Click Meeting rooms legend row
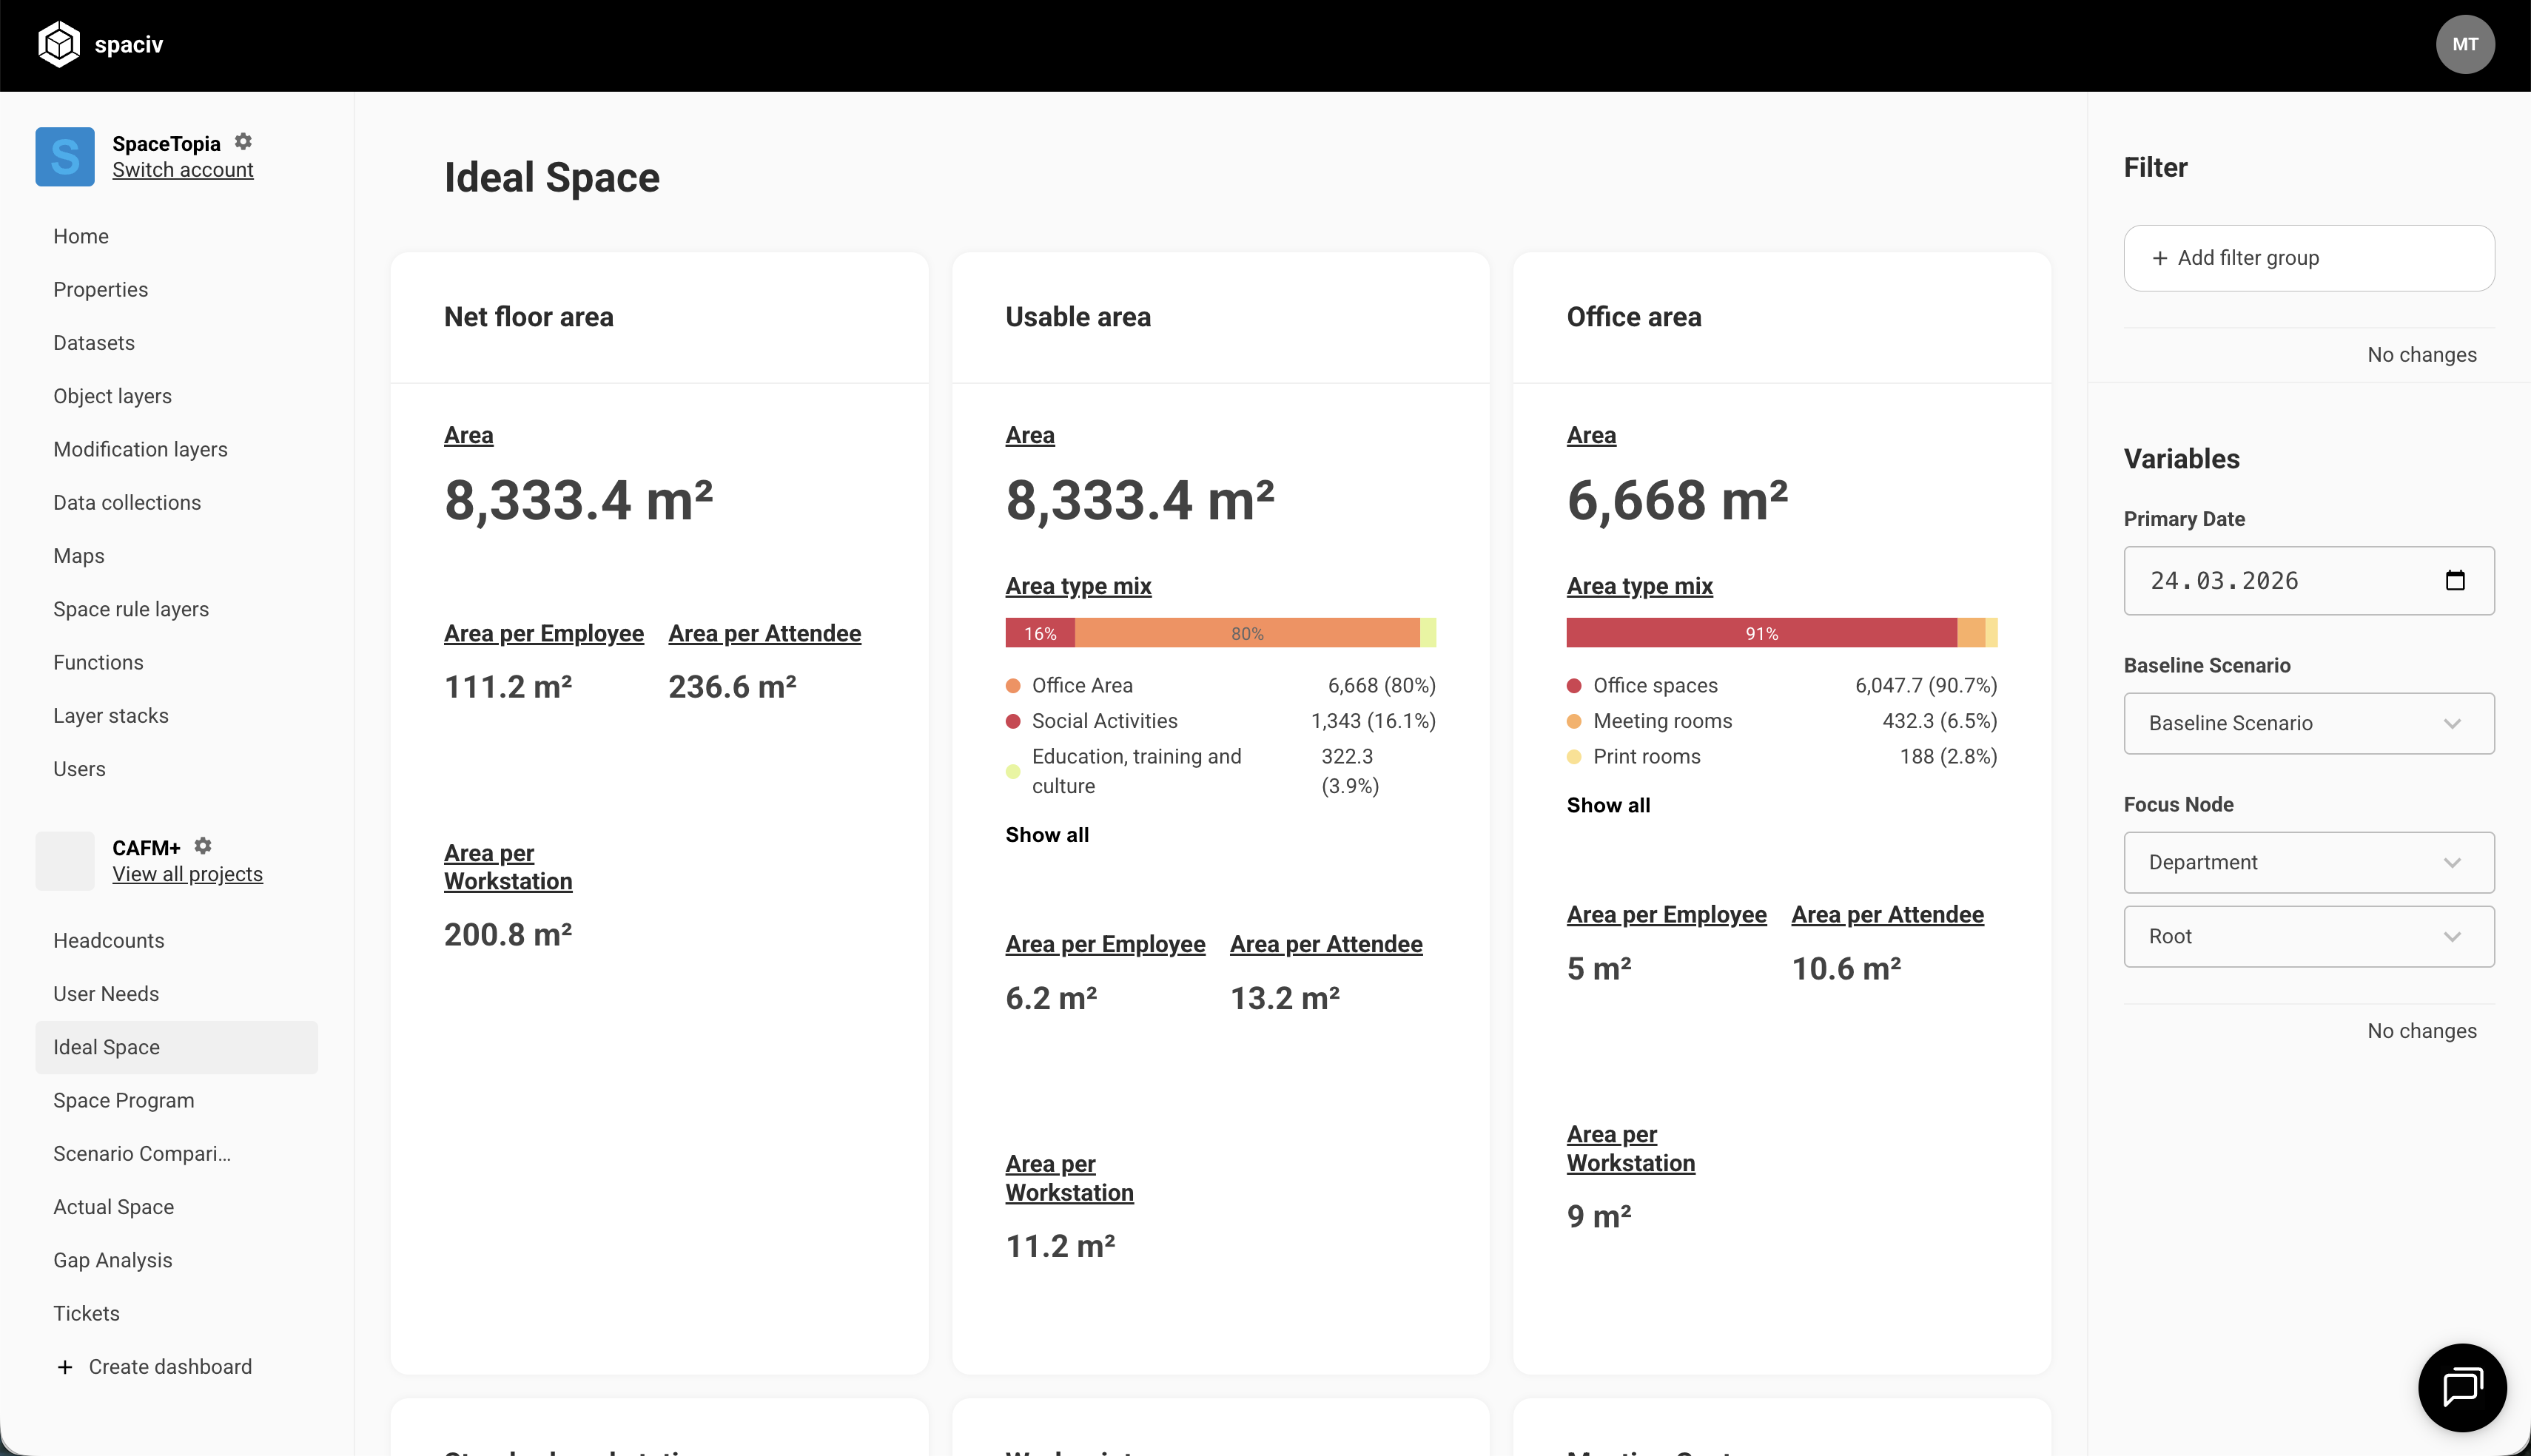 (x=1781, y=721)
